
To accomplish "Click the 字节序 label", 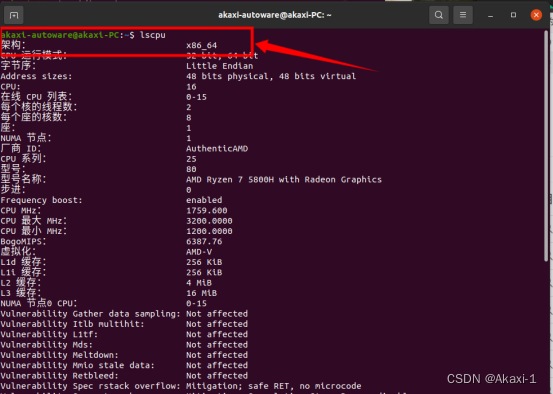I will [x=18, y=66].
